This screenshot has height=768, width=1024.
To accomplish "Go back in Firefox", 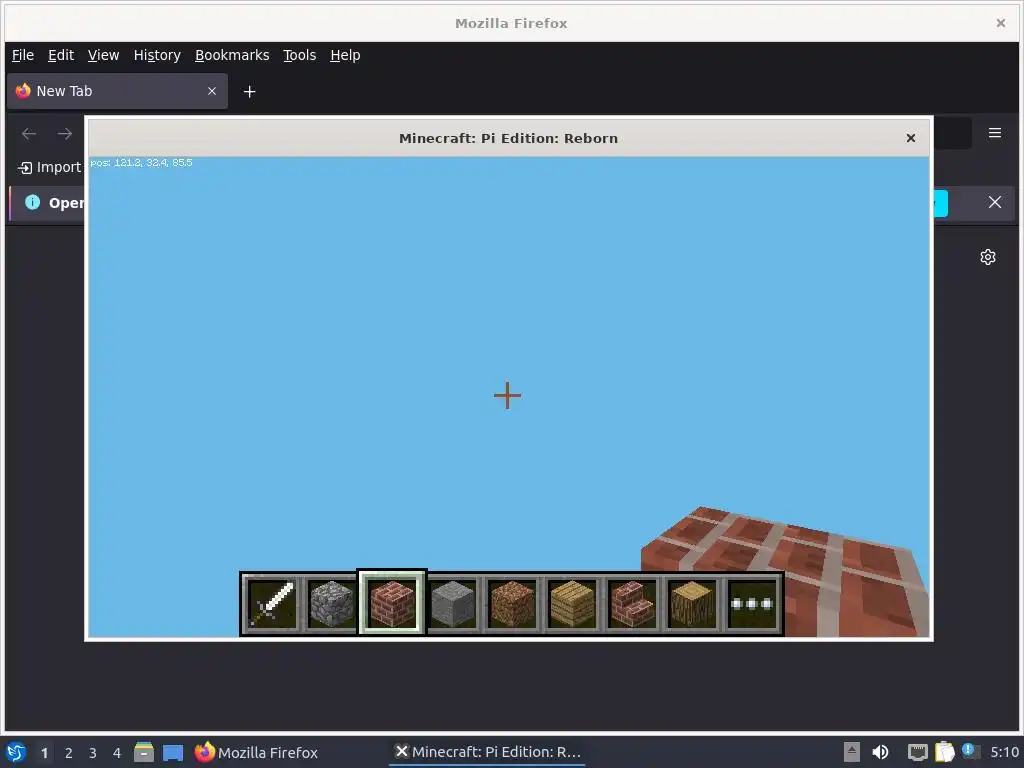I will coord(29,134).
